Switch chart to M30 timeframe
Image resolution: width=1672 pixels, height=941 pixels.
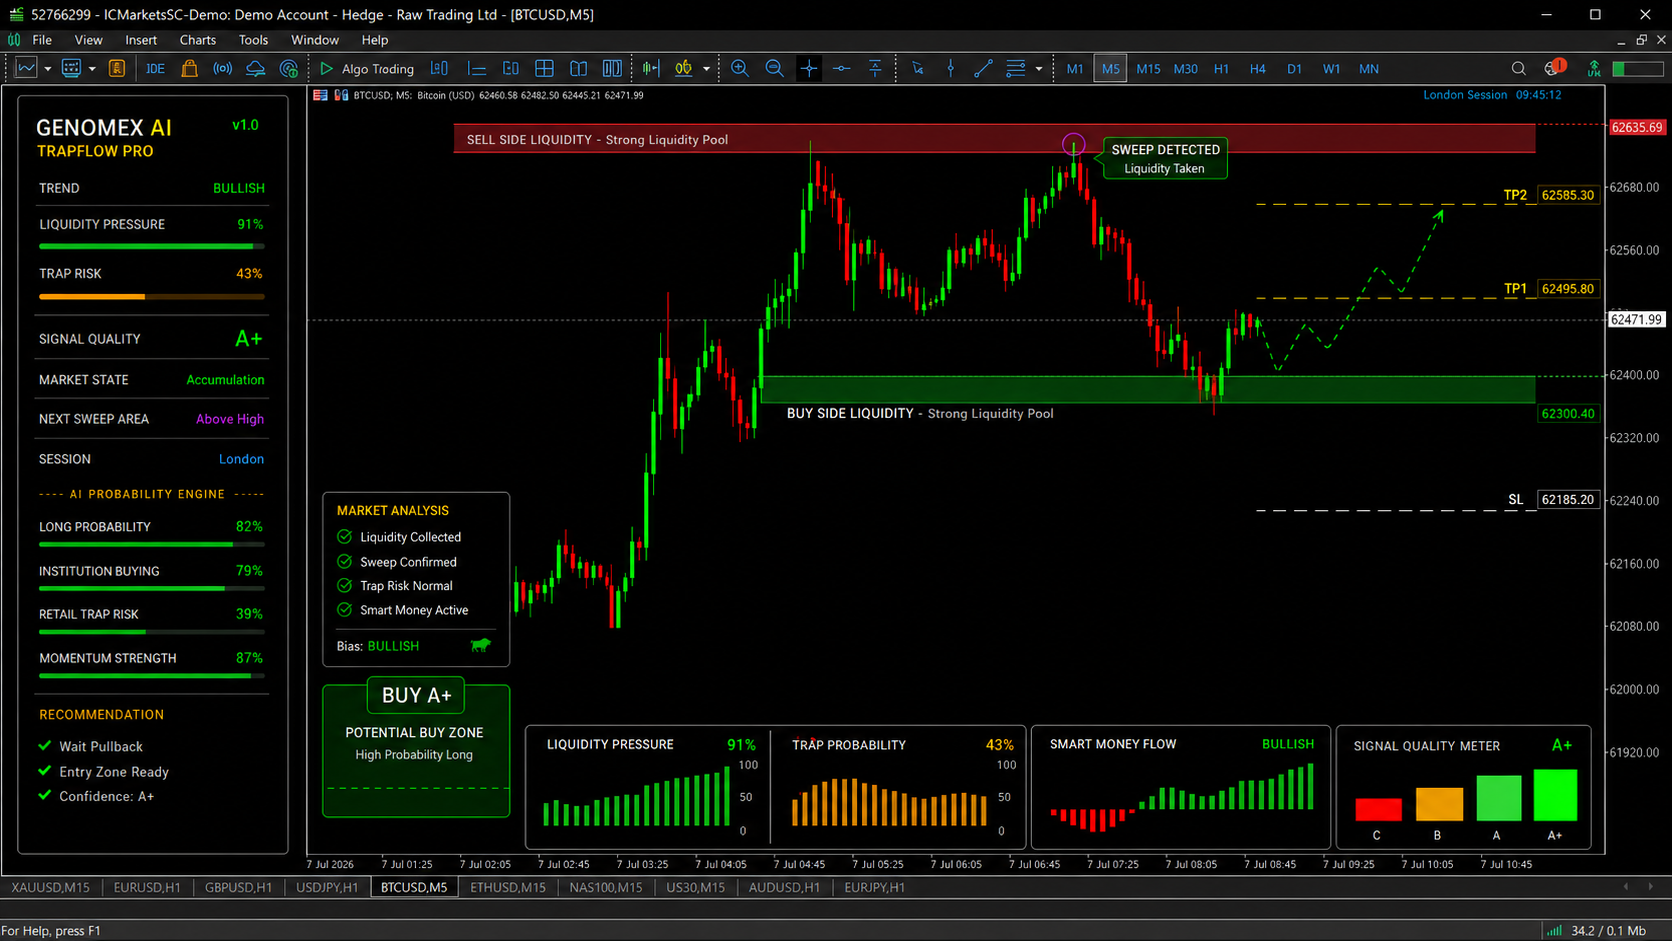coord(1185,68)
